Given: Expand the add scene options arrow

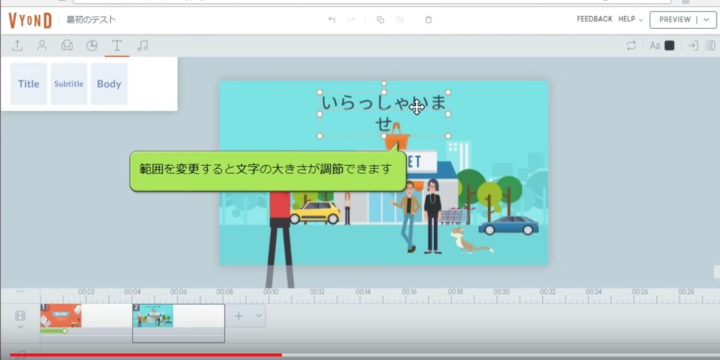Looking at the screenshot, I should pos(259,316).
